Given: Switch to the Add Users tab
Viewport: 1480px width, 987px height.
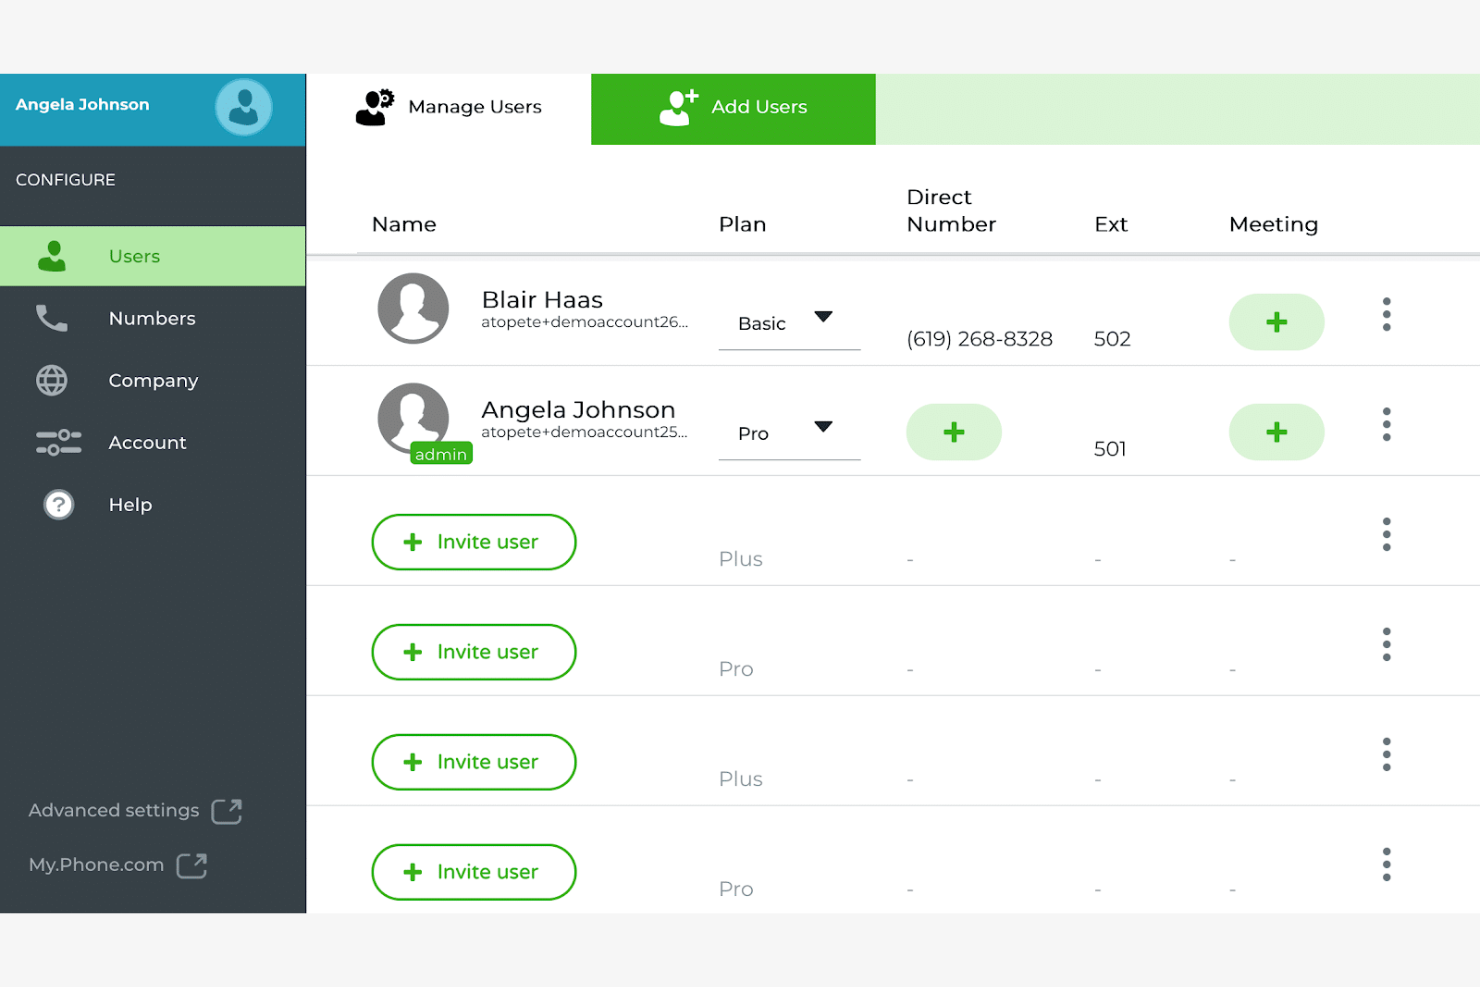Looking at the screenshot, I should tap(733, 107).
